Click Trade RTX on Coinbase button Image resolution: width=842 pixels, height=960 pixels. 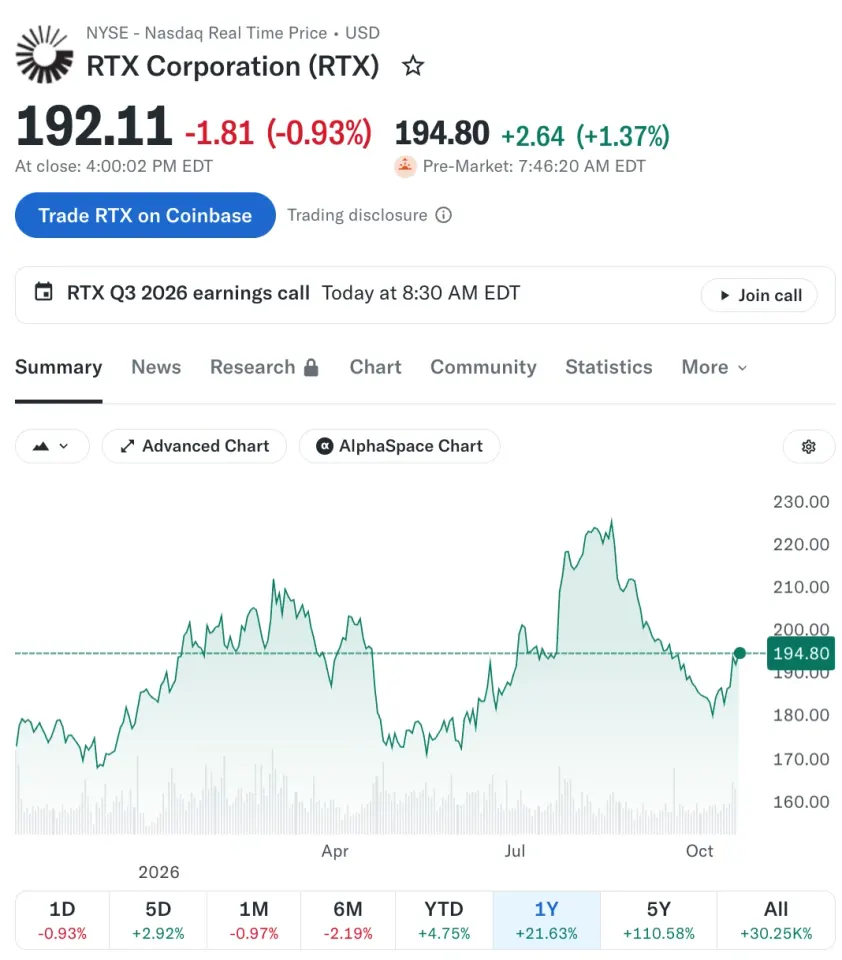(x=145, y=216)
